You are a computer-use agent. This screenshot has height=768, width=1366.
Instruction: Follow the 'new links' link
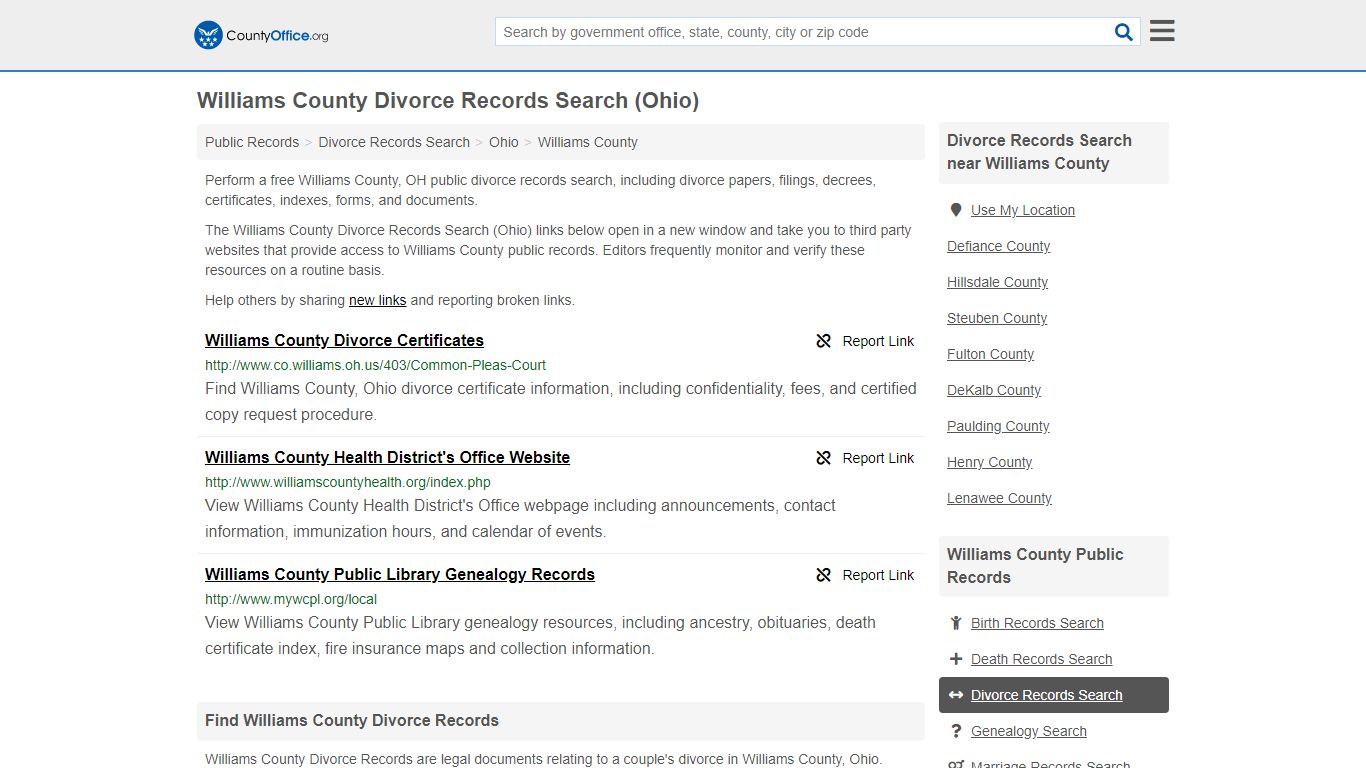[x=377, y=300]
